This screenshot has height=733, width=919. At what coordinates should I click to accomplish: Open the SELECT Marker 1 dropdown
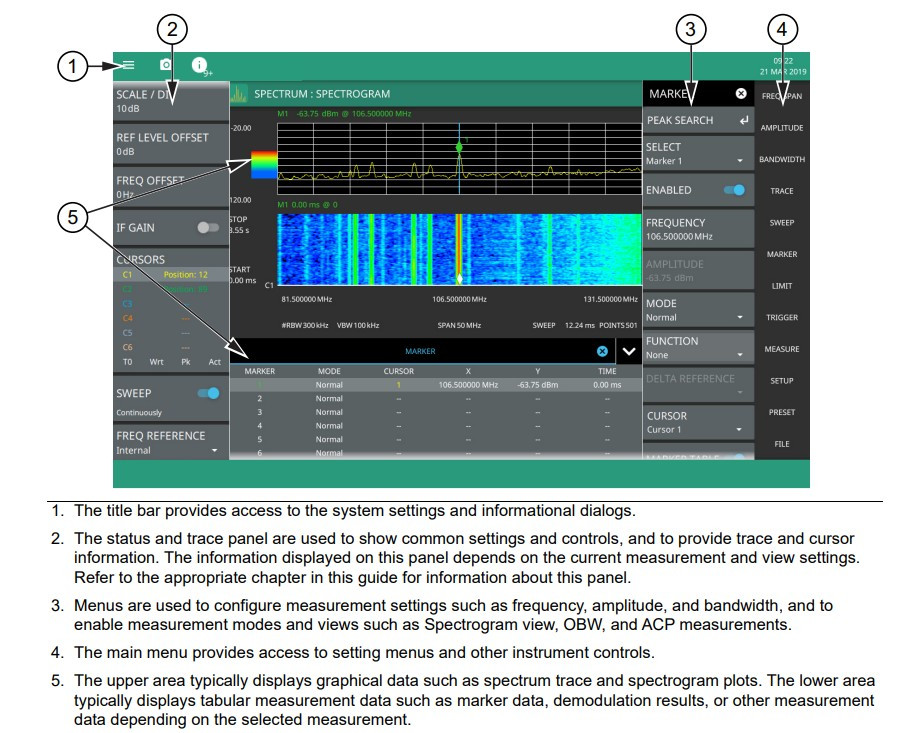point(698,154)
